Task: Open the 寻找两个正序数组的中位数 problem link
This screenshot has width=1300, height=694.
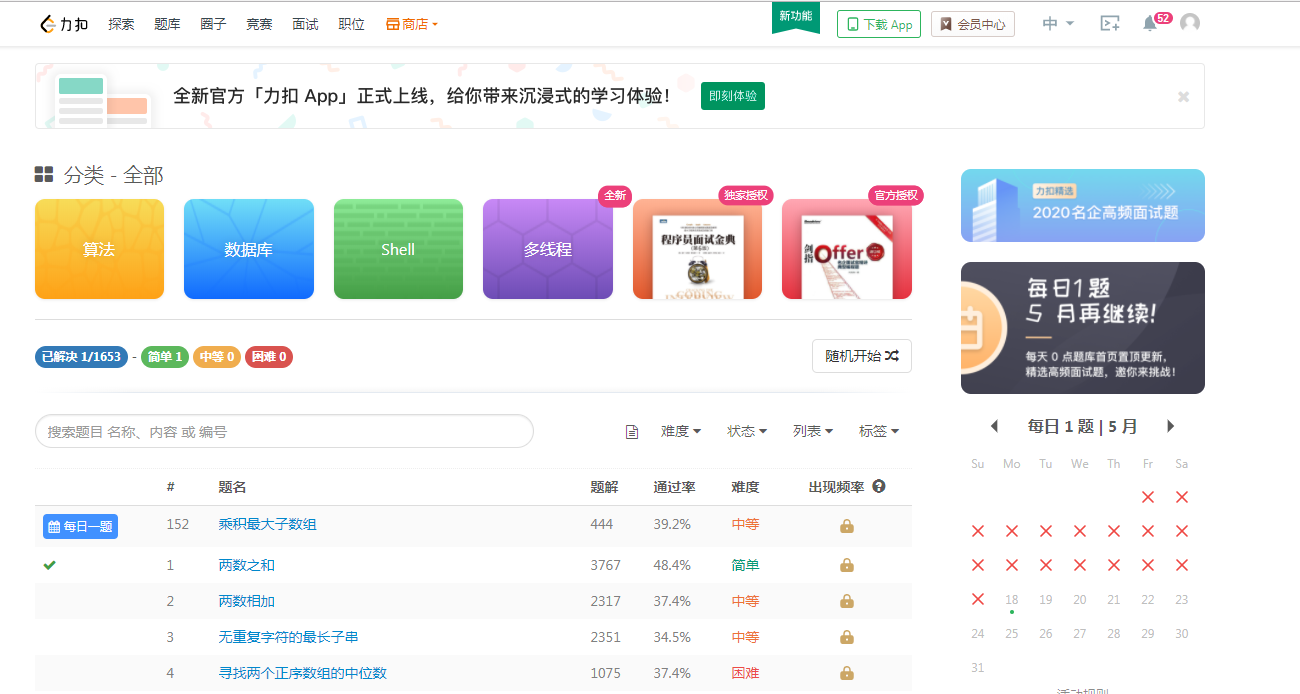Action: pyautogui.click(x=303, y=673)
